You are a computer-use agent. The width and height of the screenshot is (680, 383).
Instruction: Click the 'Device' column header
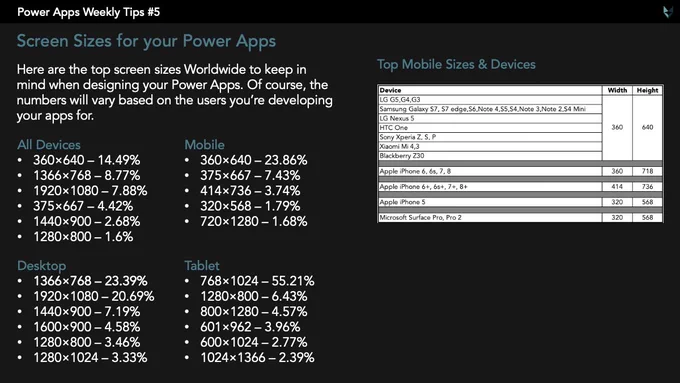[x=490, y=90]
